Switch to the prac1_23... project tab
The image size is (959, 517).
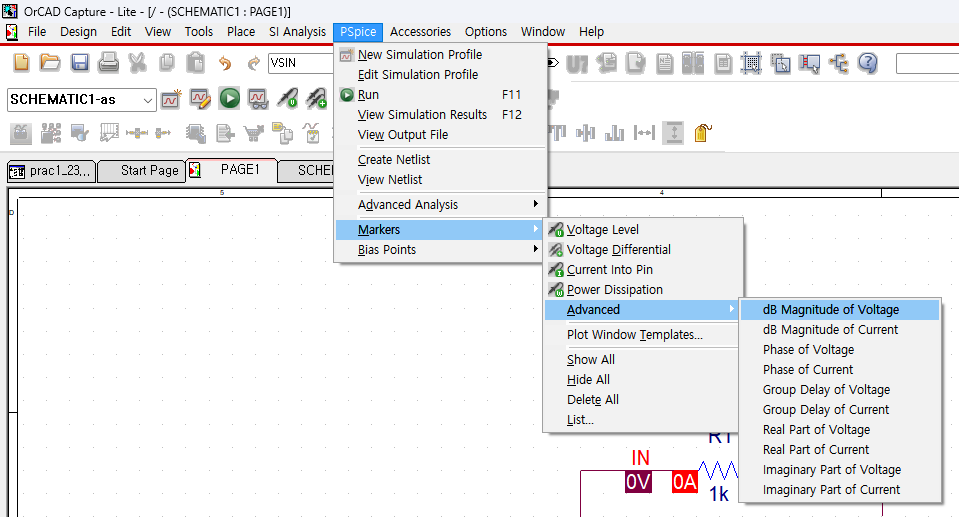(x=51, y=171)
